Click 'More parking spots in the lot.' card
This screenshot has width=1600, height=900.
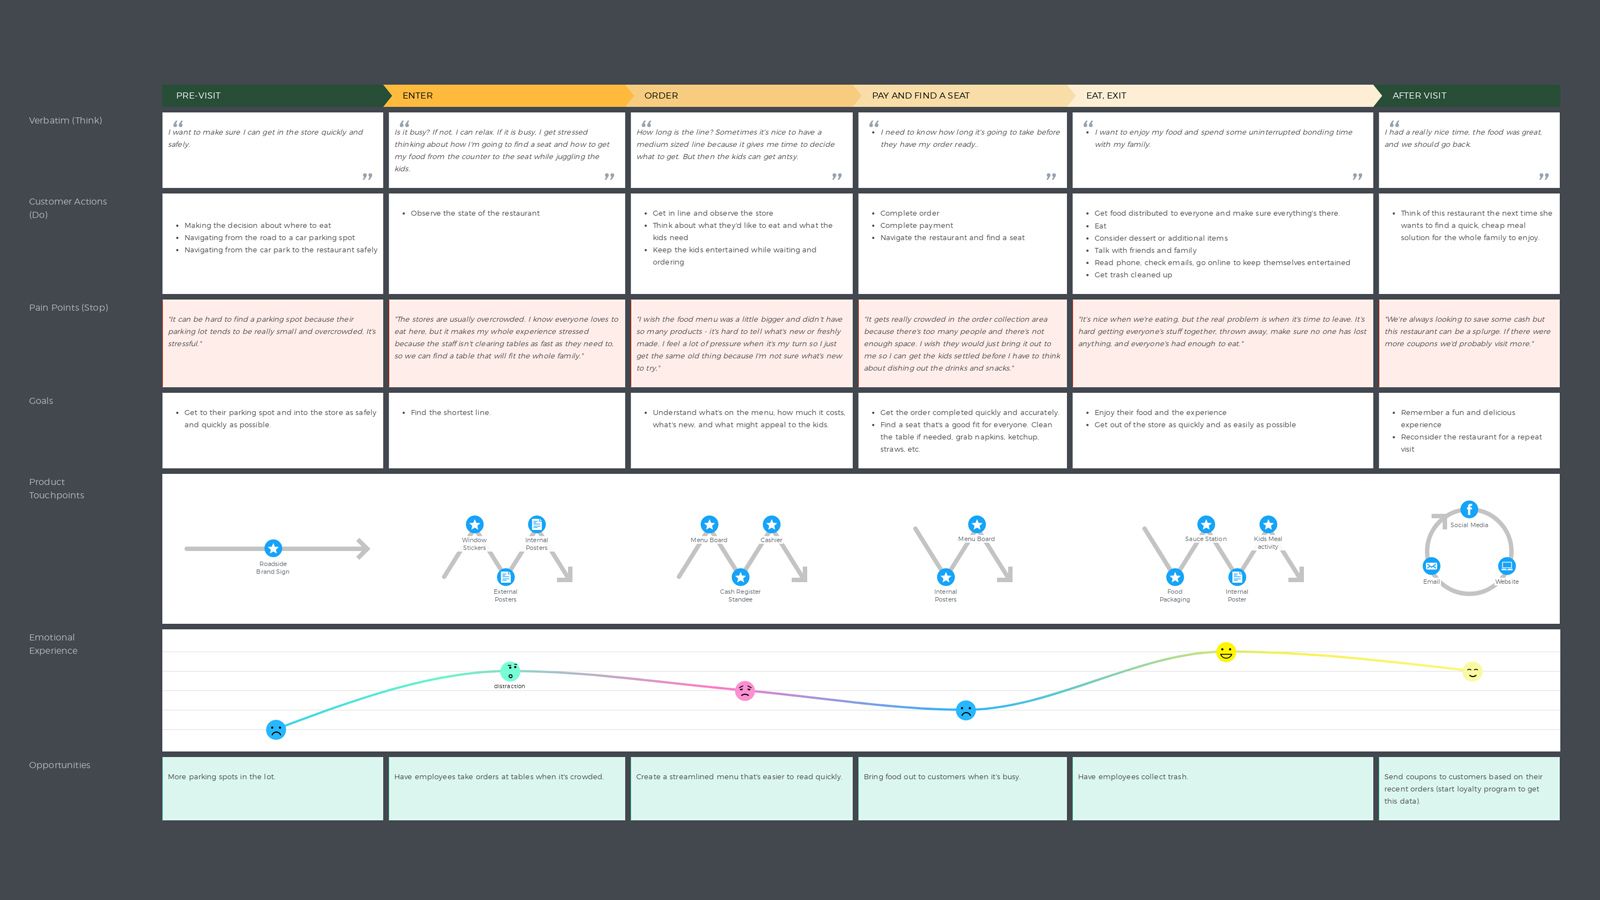tap(273, 788)
